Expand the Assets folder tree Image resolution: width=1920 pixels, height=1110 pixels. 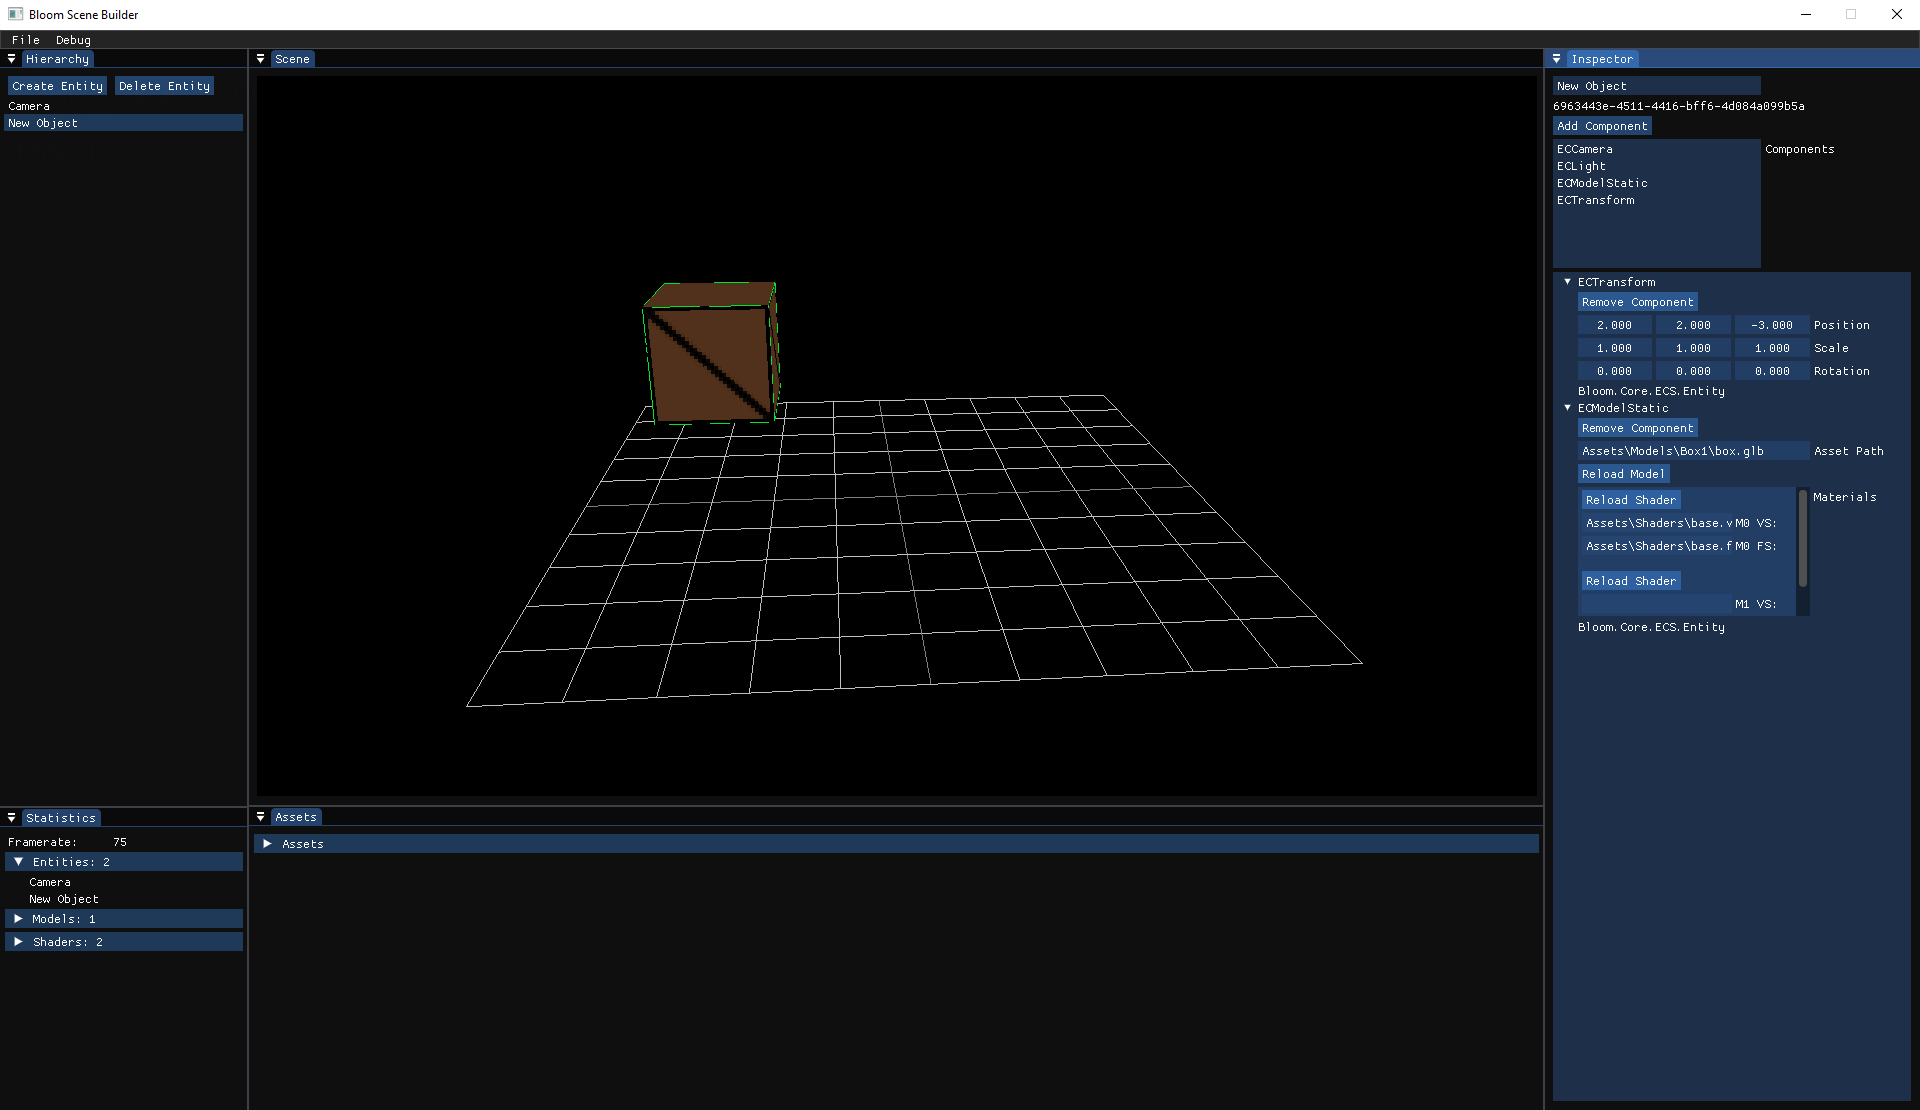[x=267, y=844]
